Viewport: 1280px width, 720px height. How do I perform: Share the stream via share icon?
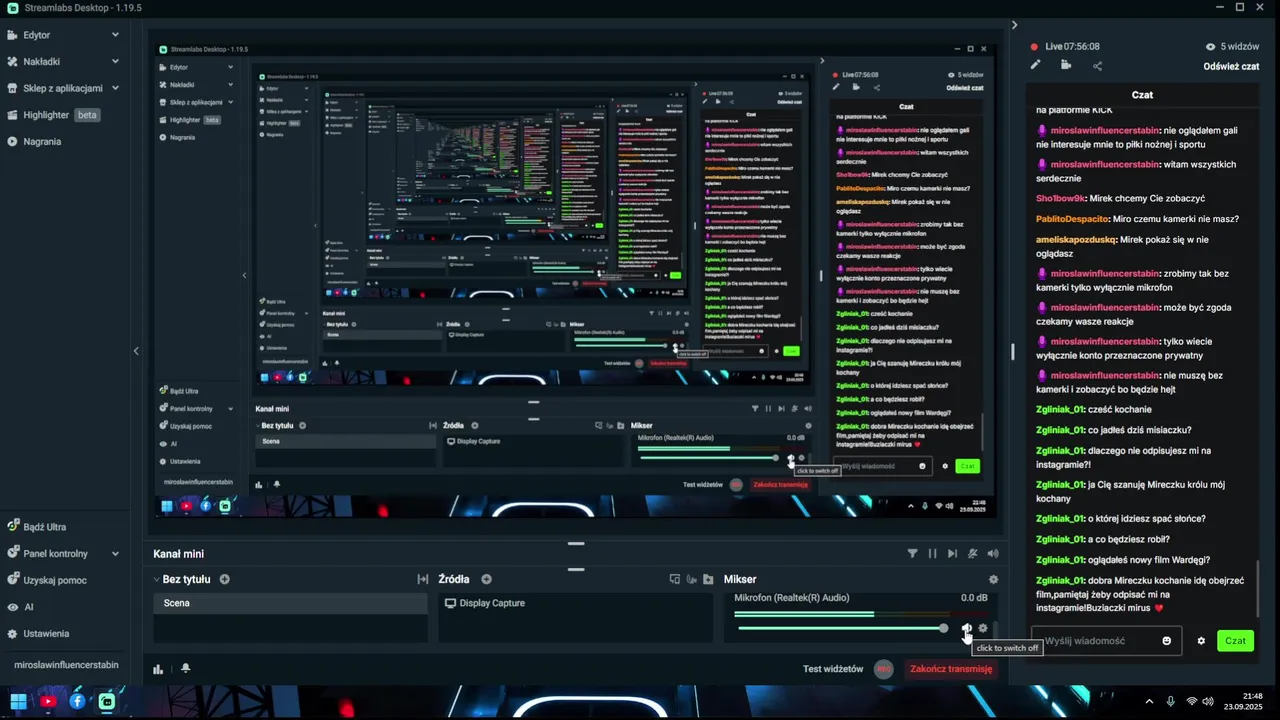(x=1097, y=66)
